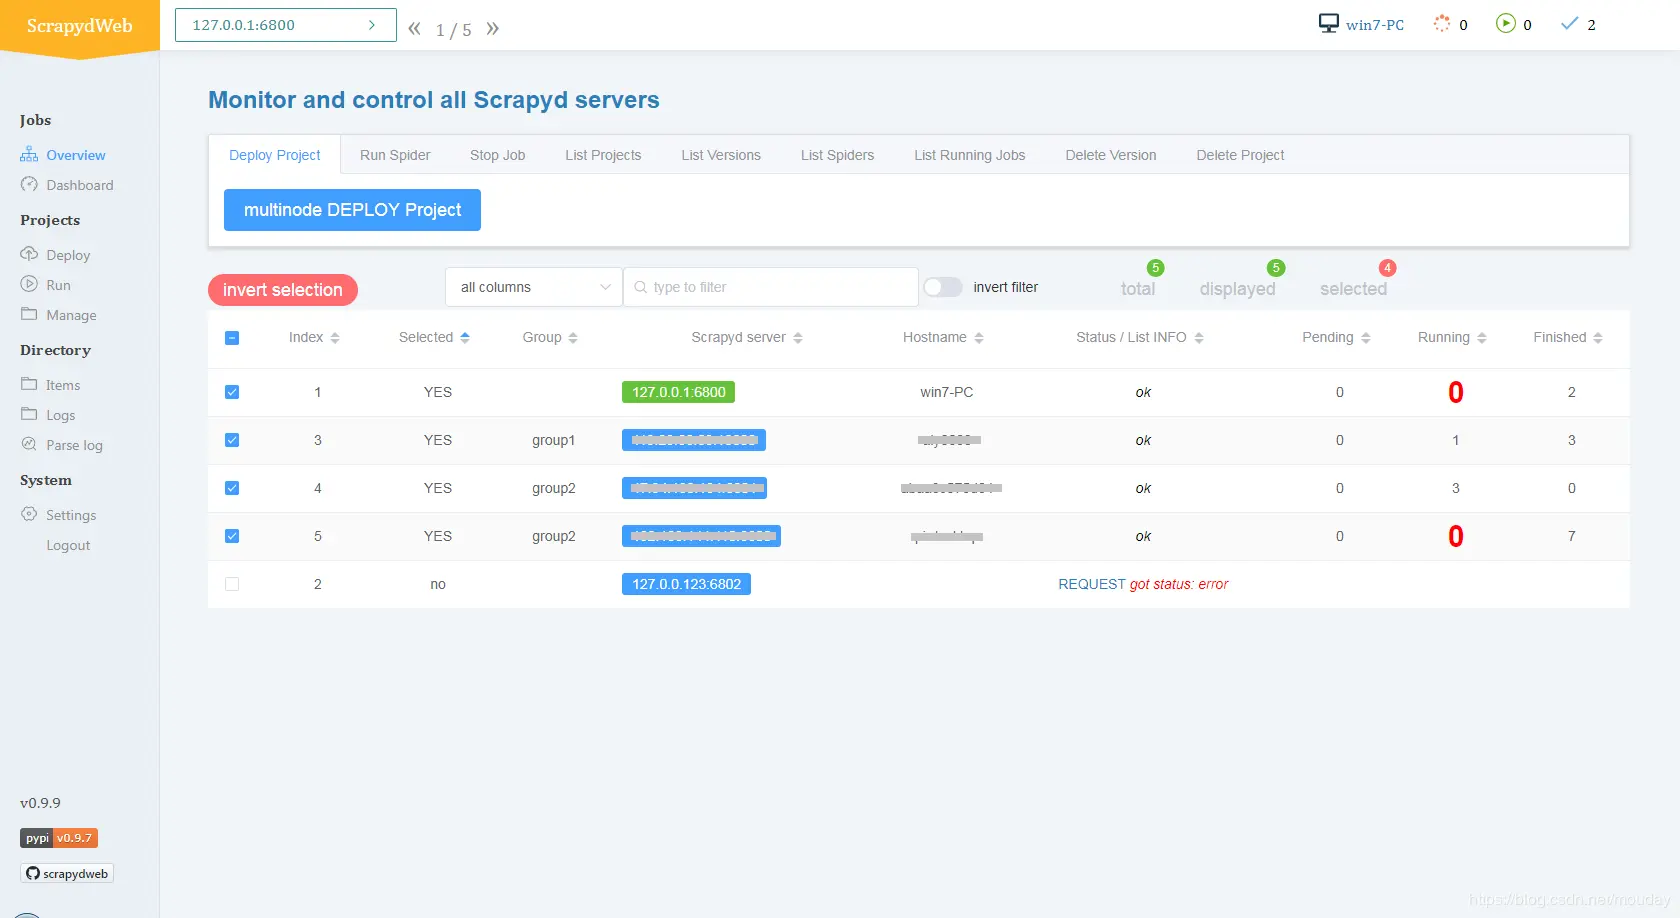Select the Deploy Project tab

275,155
